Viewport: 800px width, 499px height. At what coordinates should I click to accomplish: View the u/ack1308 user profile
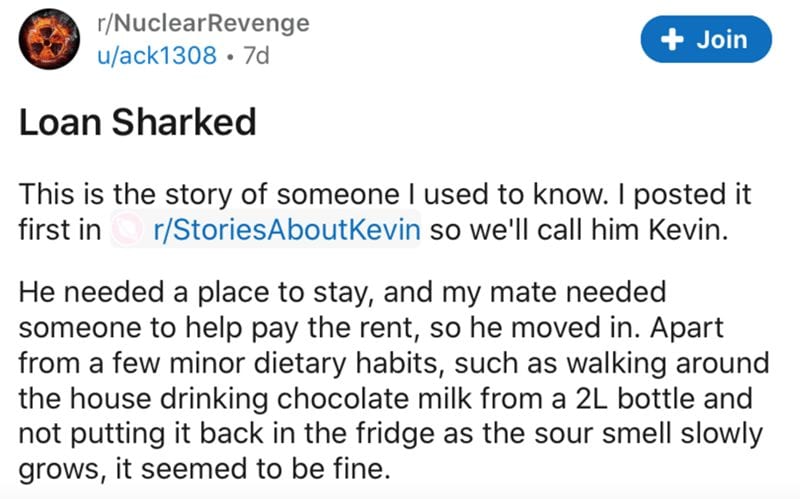point(157,55)
